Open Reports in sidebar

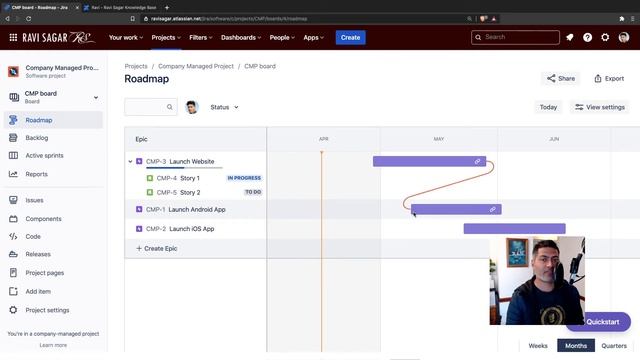[x=53, y=174]
